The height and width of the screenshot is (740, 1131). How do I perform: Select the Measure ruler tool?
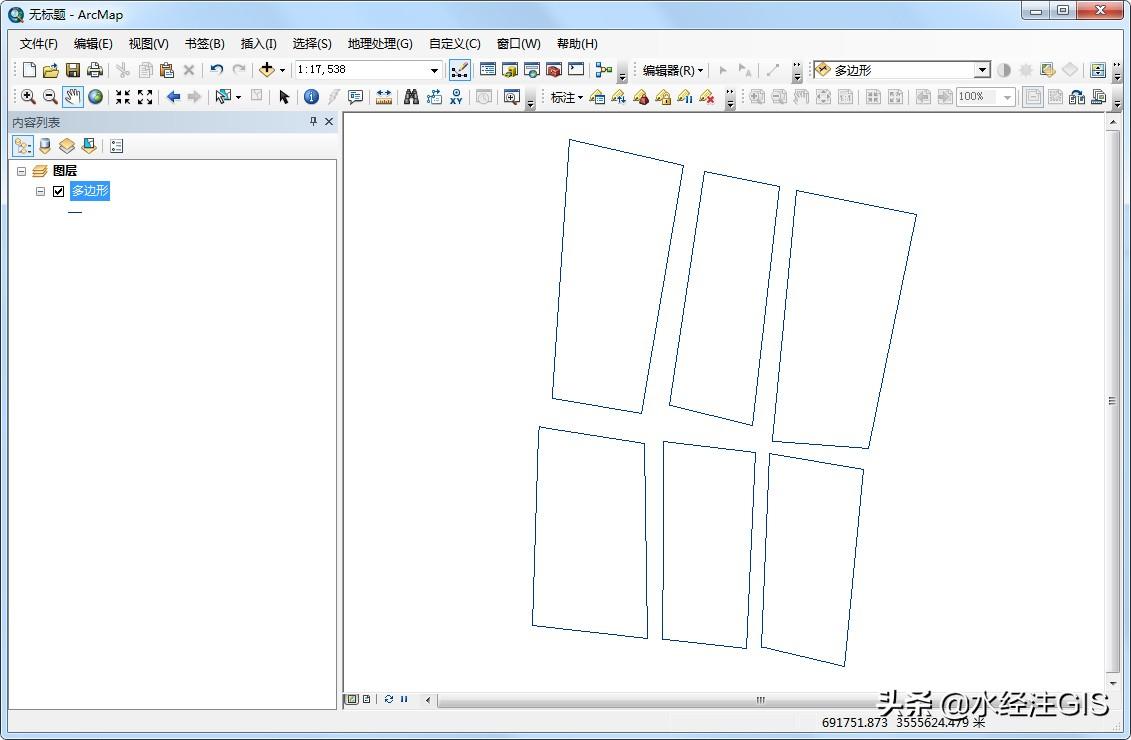pos(384,97)
